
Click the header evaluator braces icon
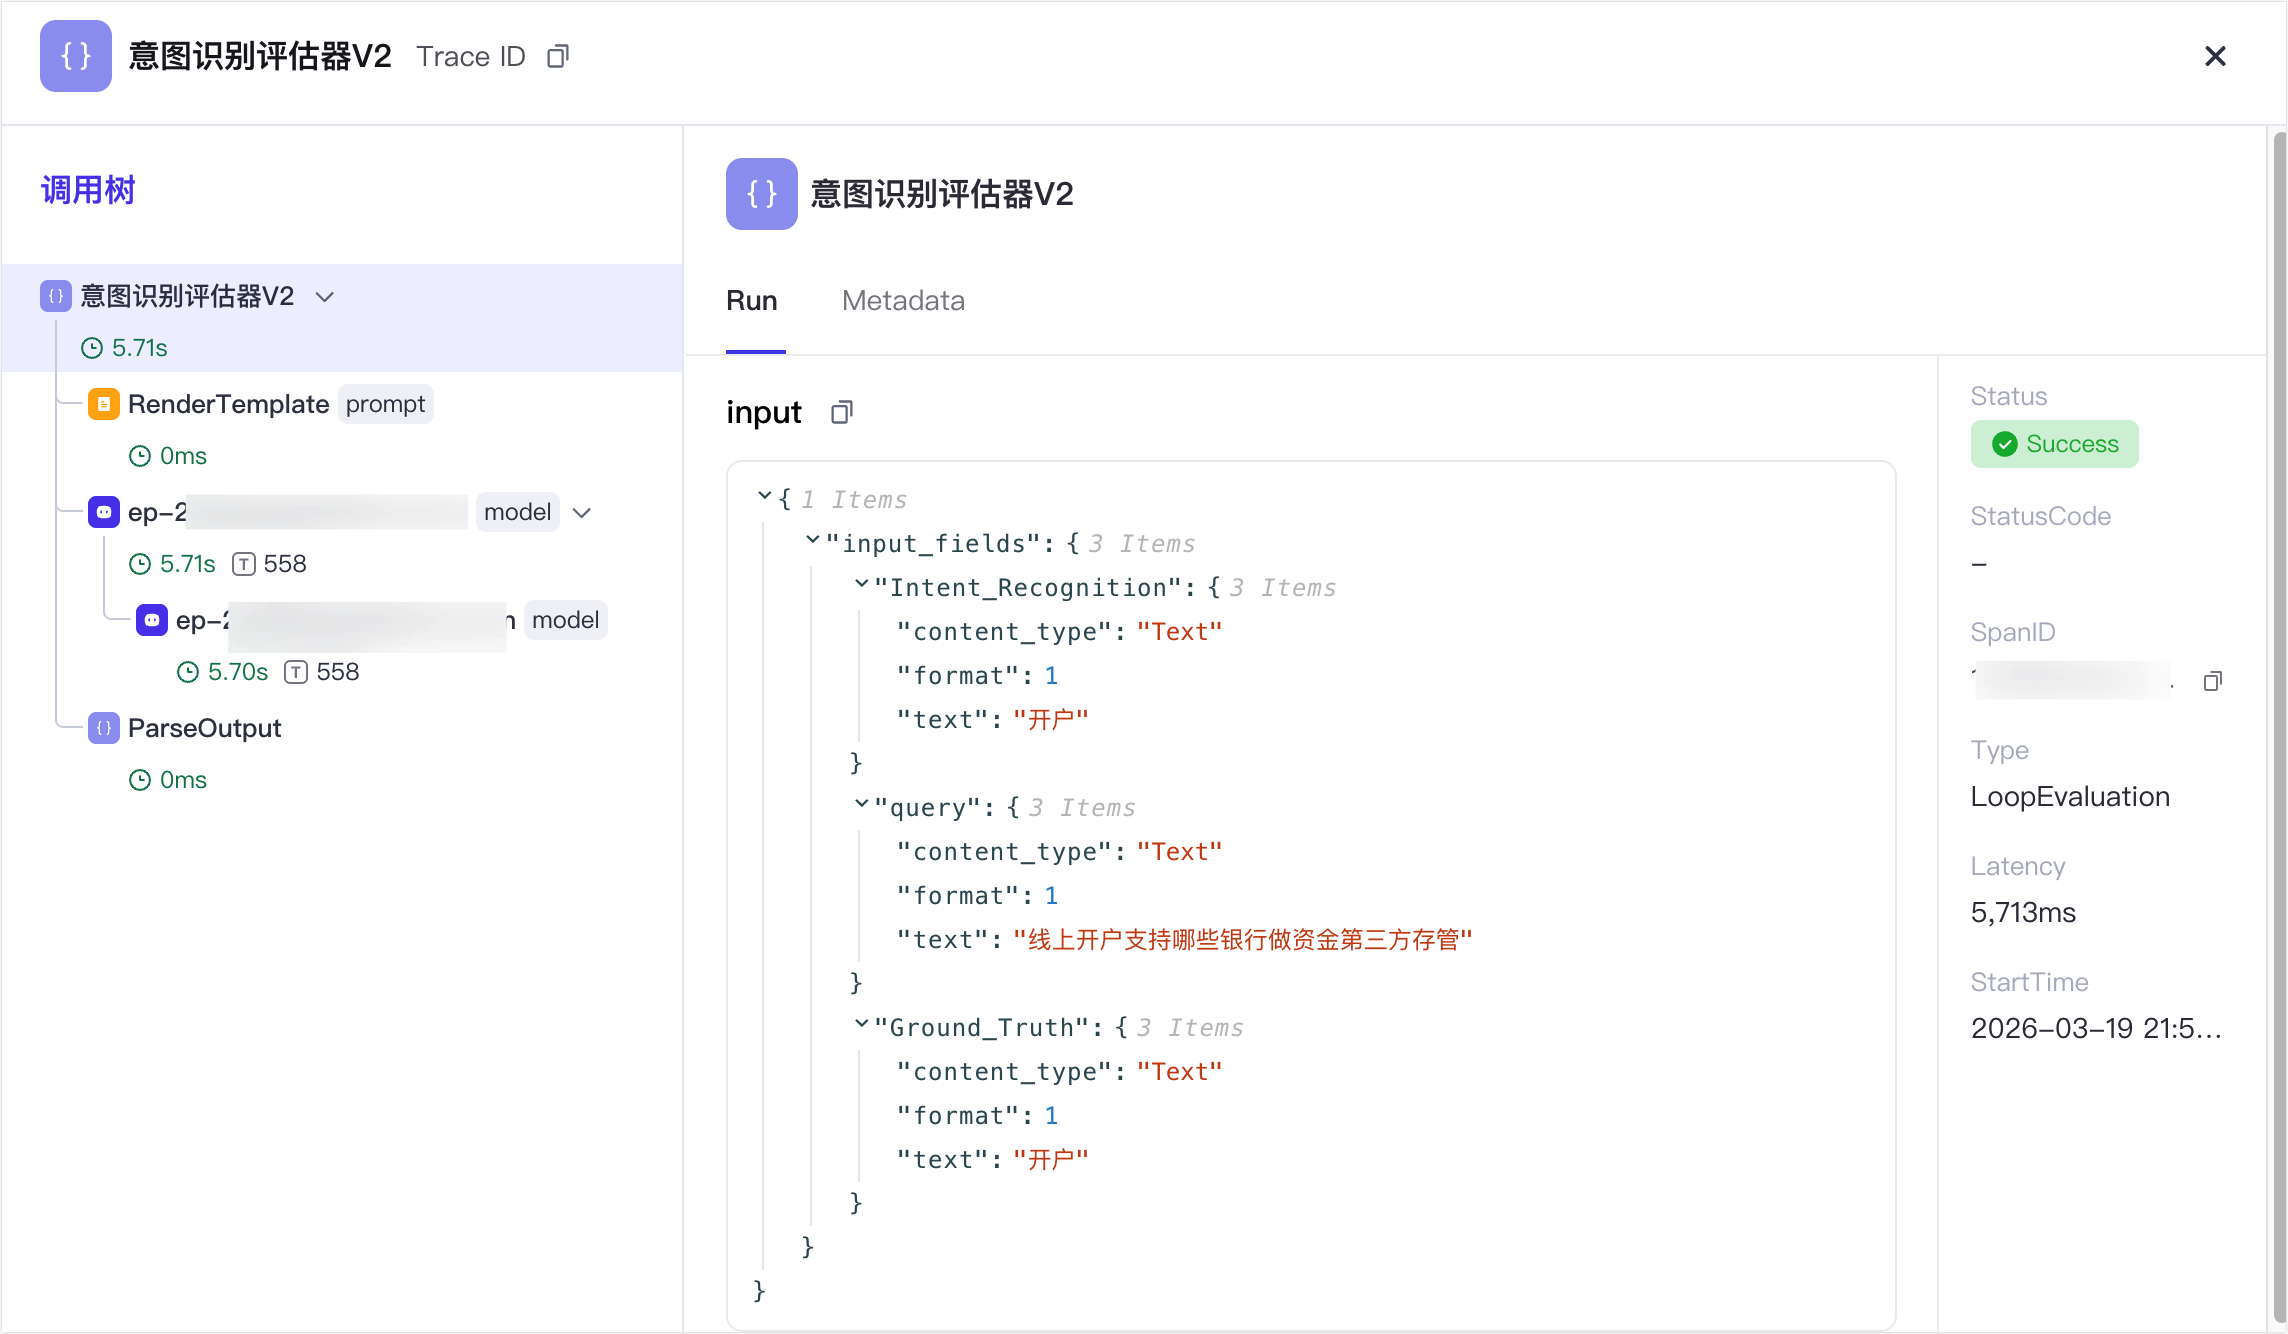pos(76,56)
